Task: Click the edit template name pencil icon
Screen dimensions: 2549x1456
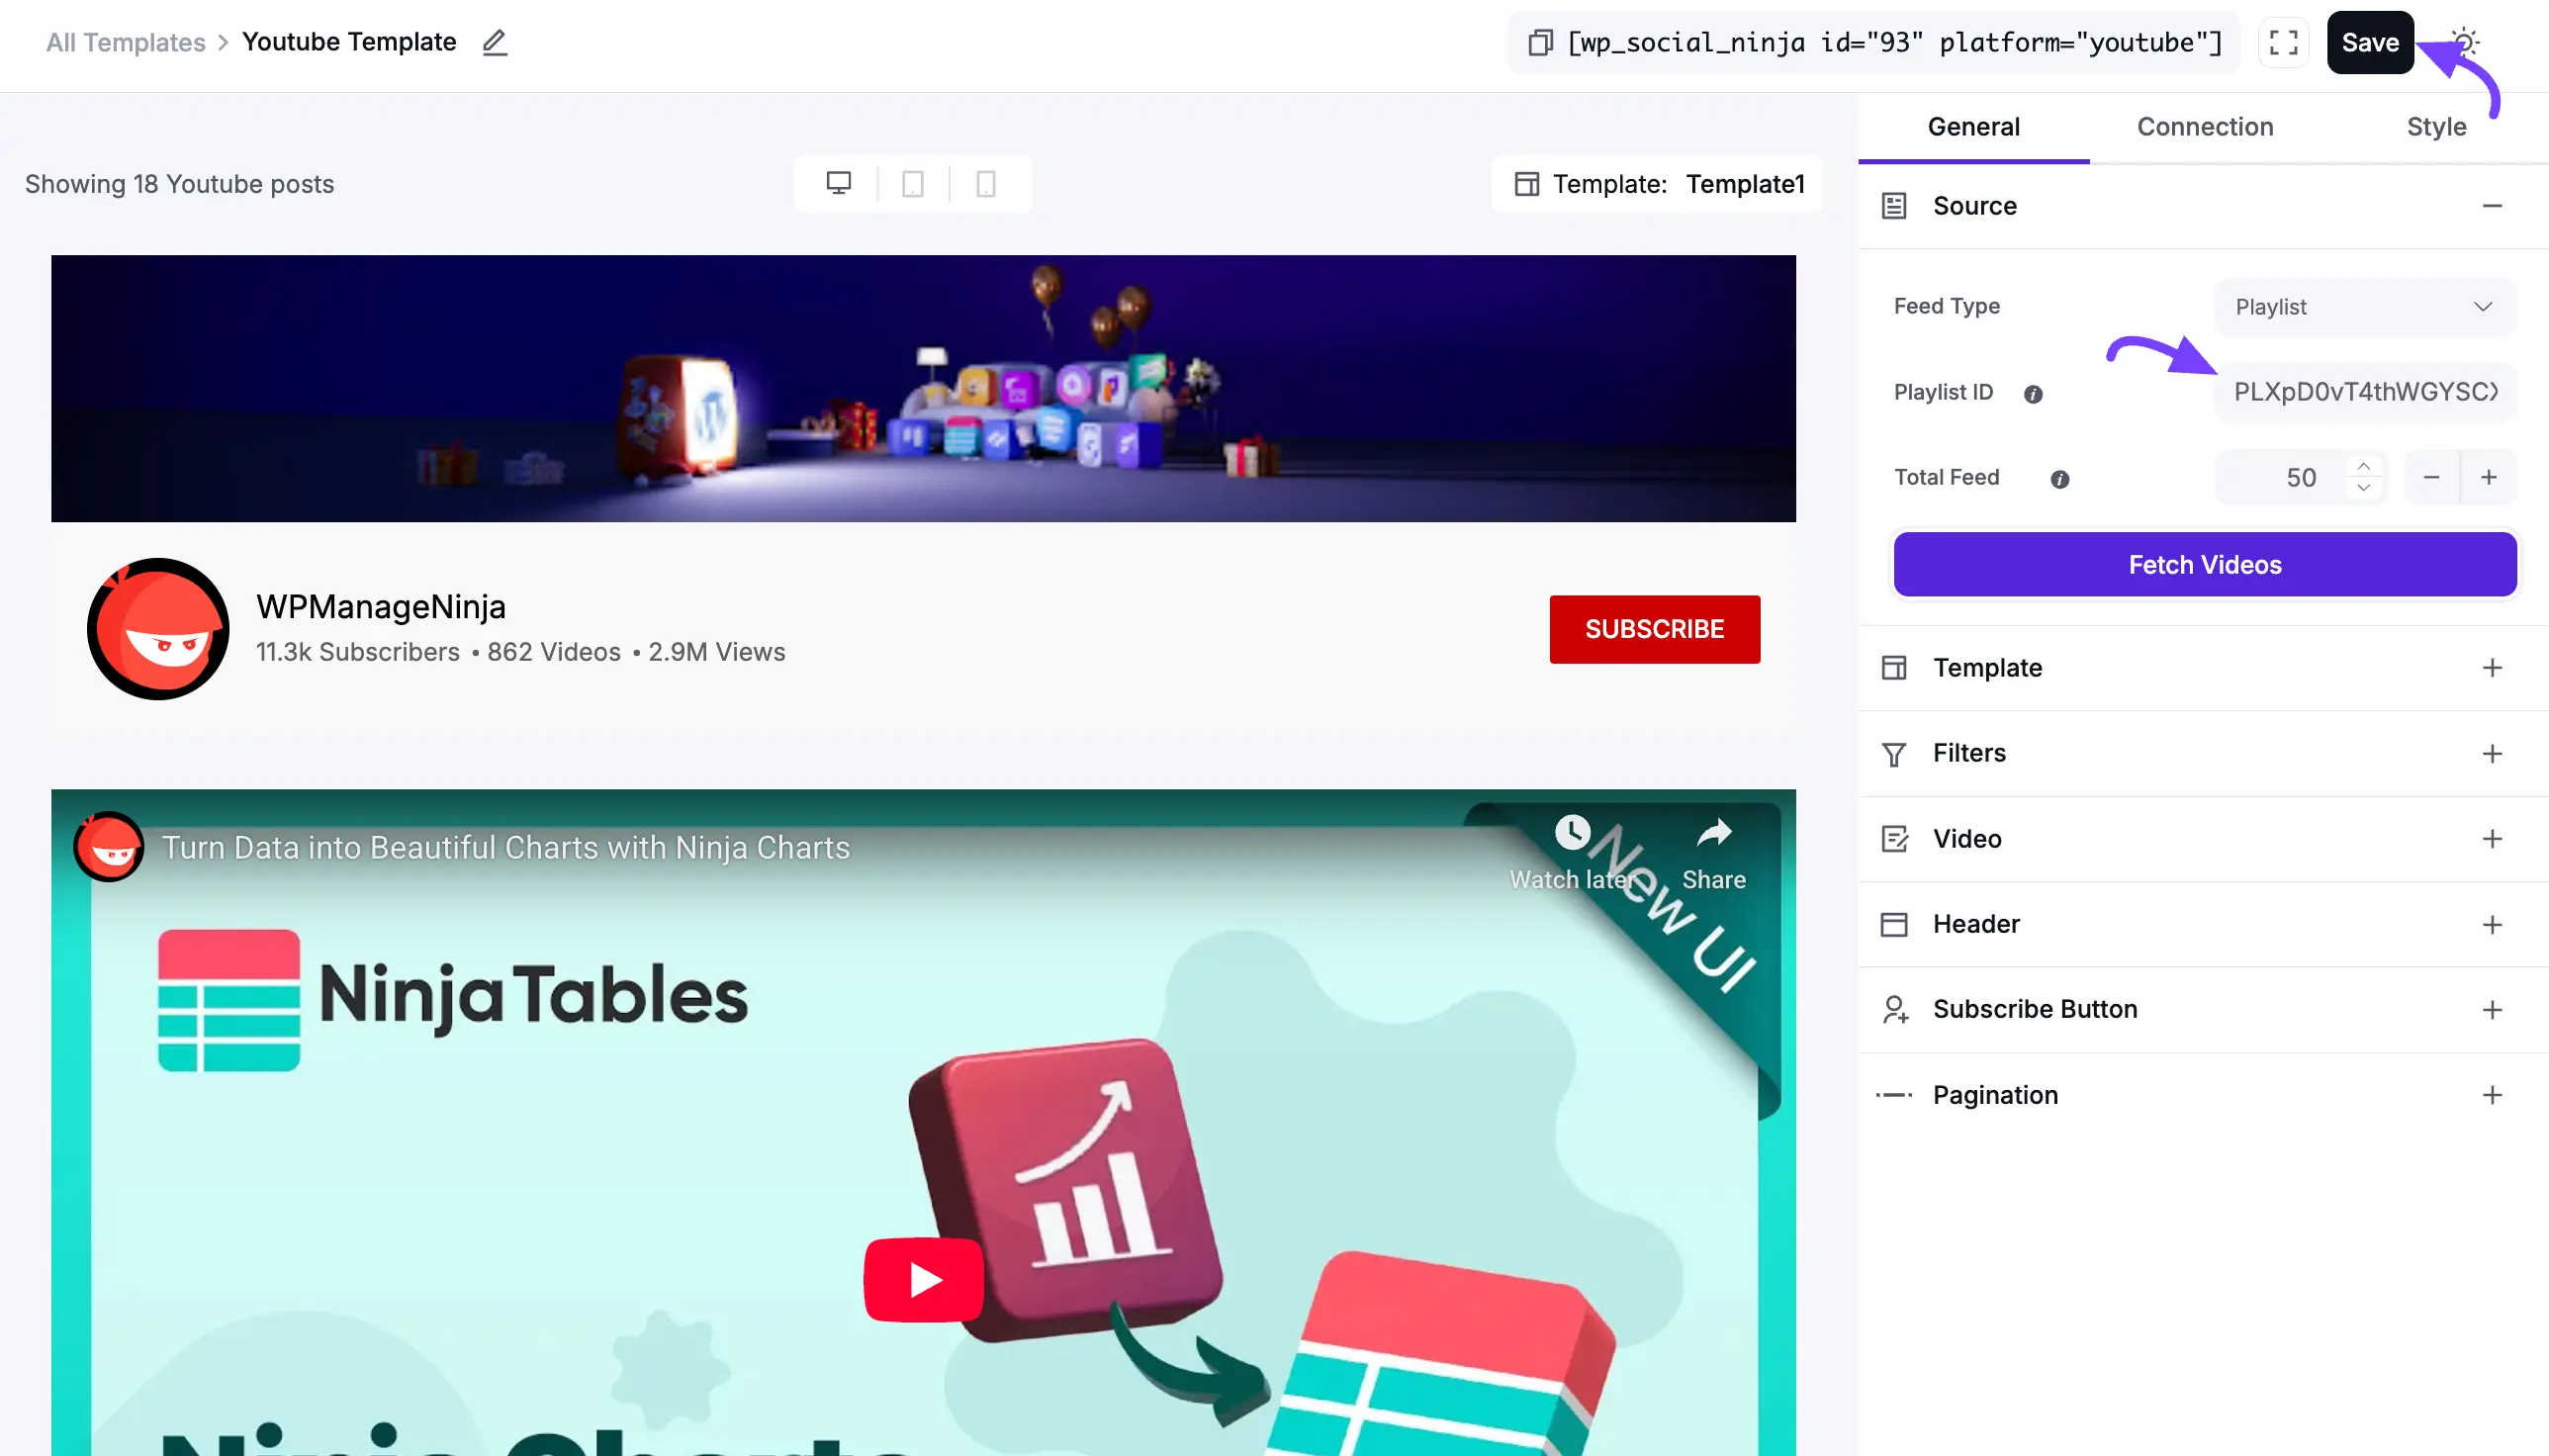Action: pyautogui.click(x=495, y=42)
